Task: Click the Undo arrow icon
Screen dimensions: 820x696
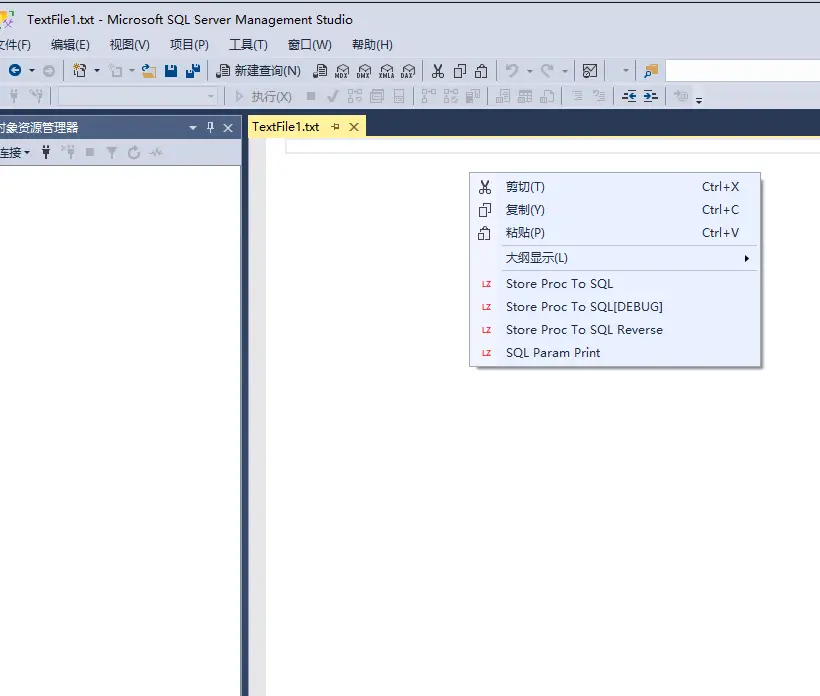Action: pyautogui.click(x=512, y=70)
